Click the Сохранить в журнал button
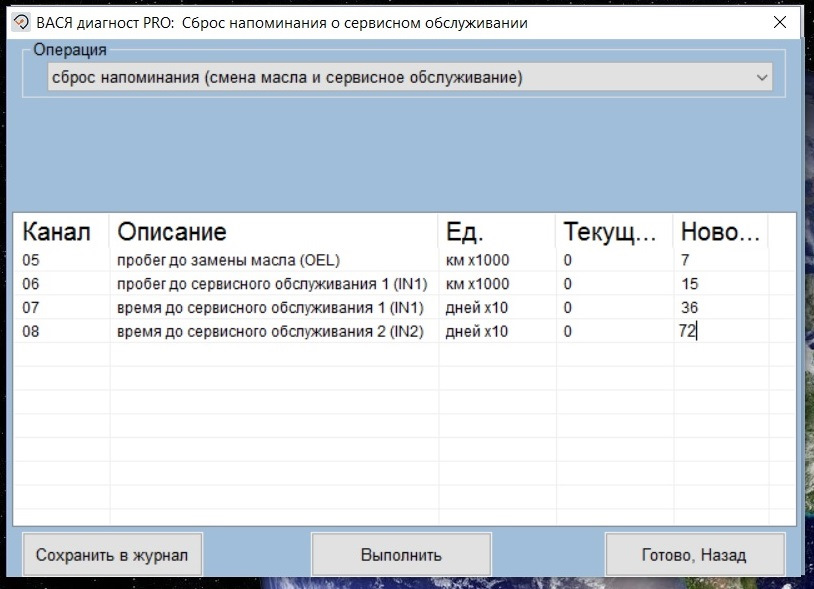 coord(112,555)
